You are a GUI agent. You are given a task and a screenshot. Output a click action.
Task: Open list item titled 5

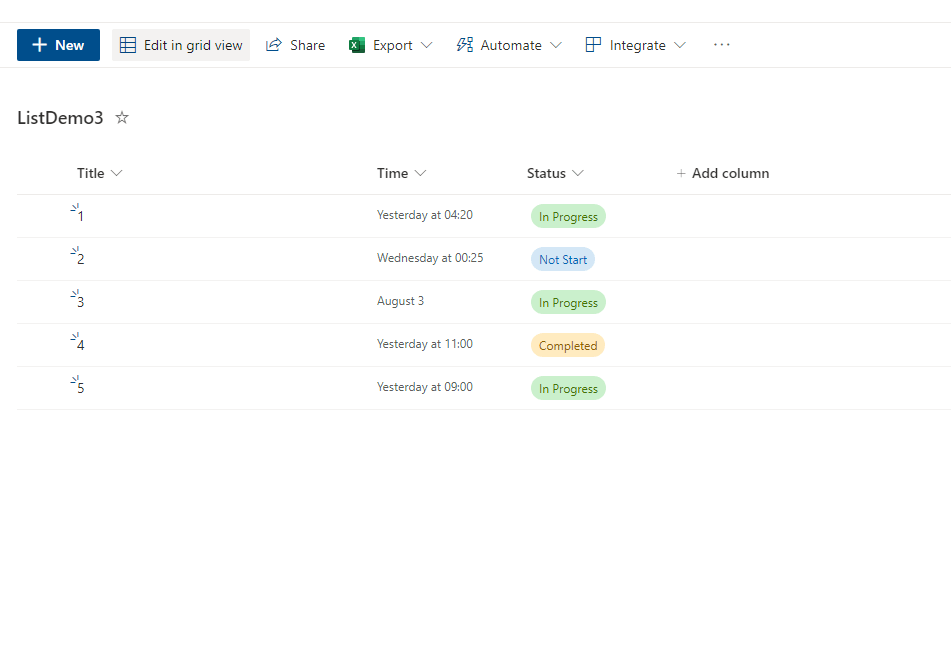pyautogui.click(x=81, y=388)
